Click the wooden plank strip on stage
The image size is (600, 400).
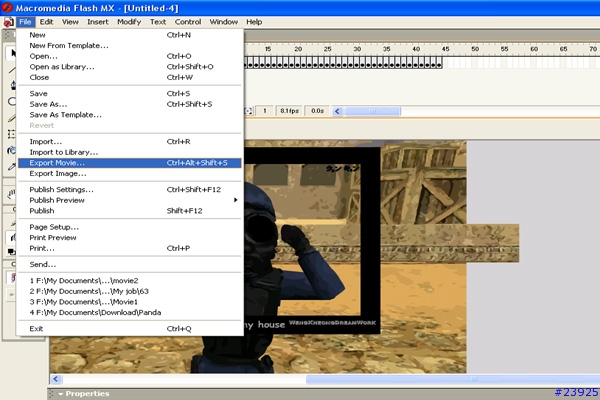click(450, 243)
